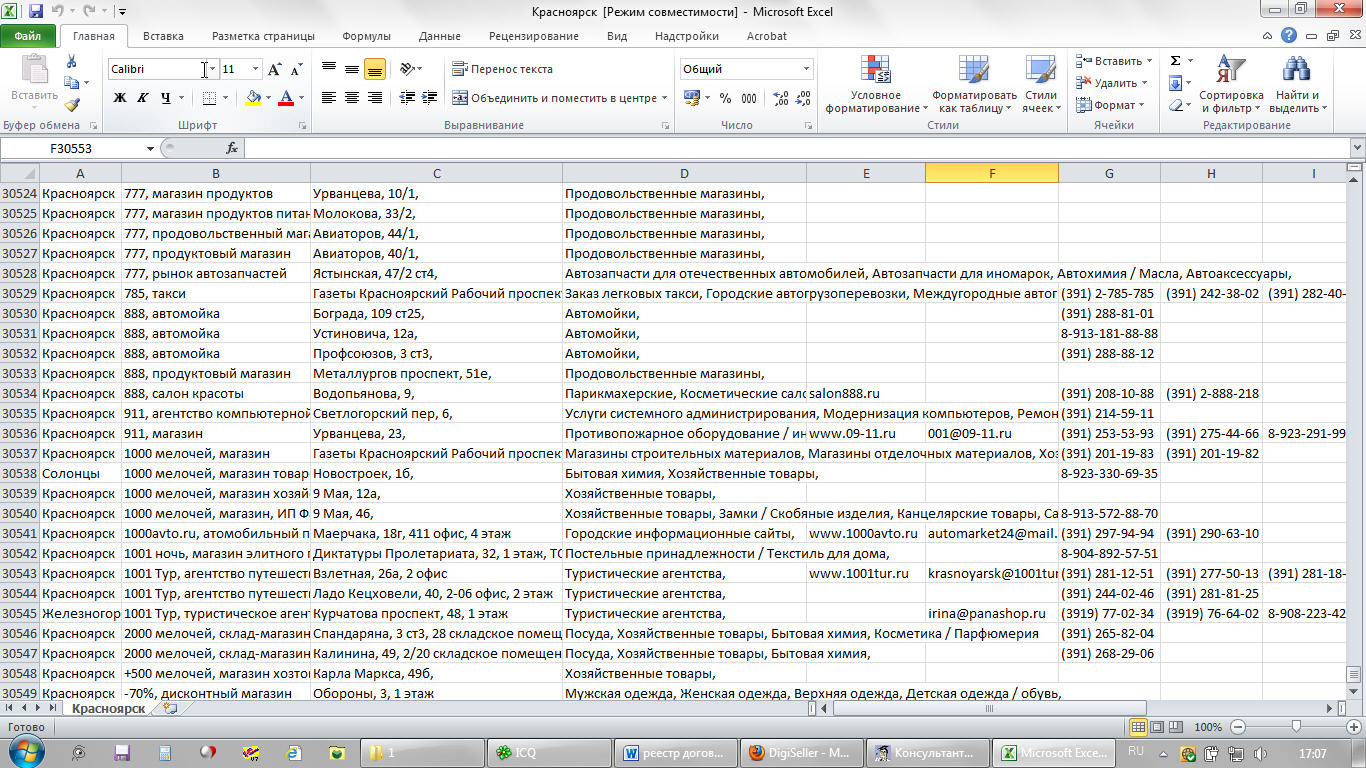Click the insert function fx icon
The image size is (1366, 768).
pos(231,148)
